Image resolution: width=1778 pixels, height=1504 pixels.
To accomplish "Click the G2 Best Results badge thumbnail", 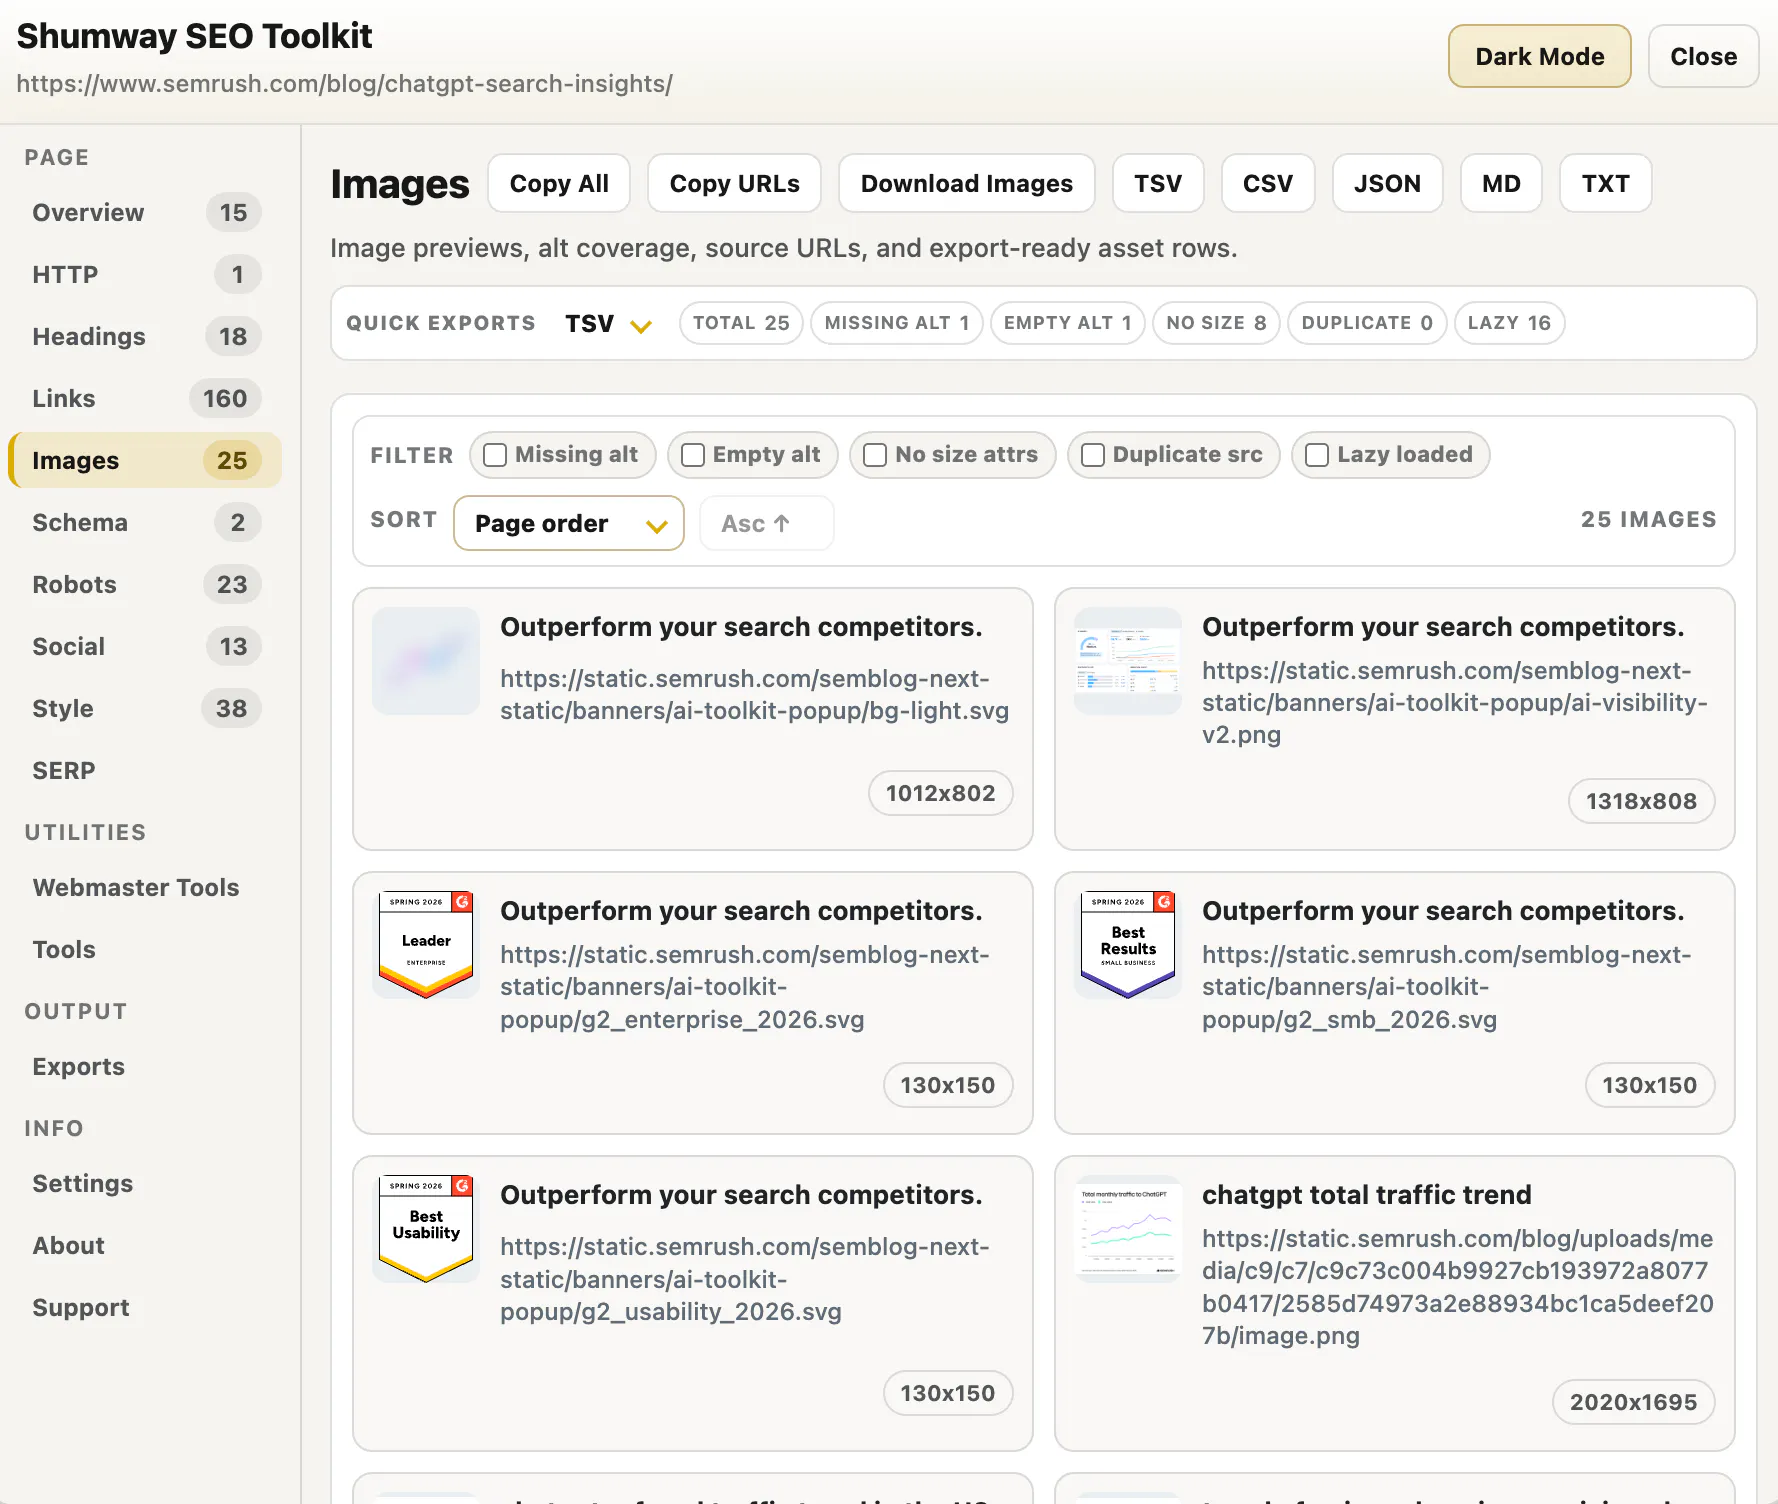I will 1128,945.
